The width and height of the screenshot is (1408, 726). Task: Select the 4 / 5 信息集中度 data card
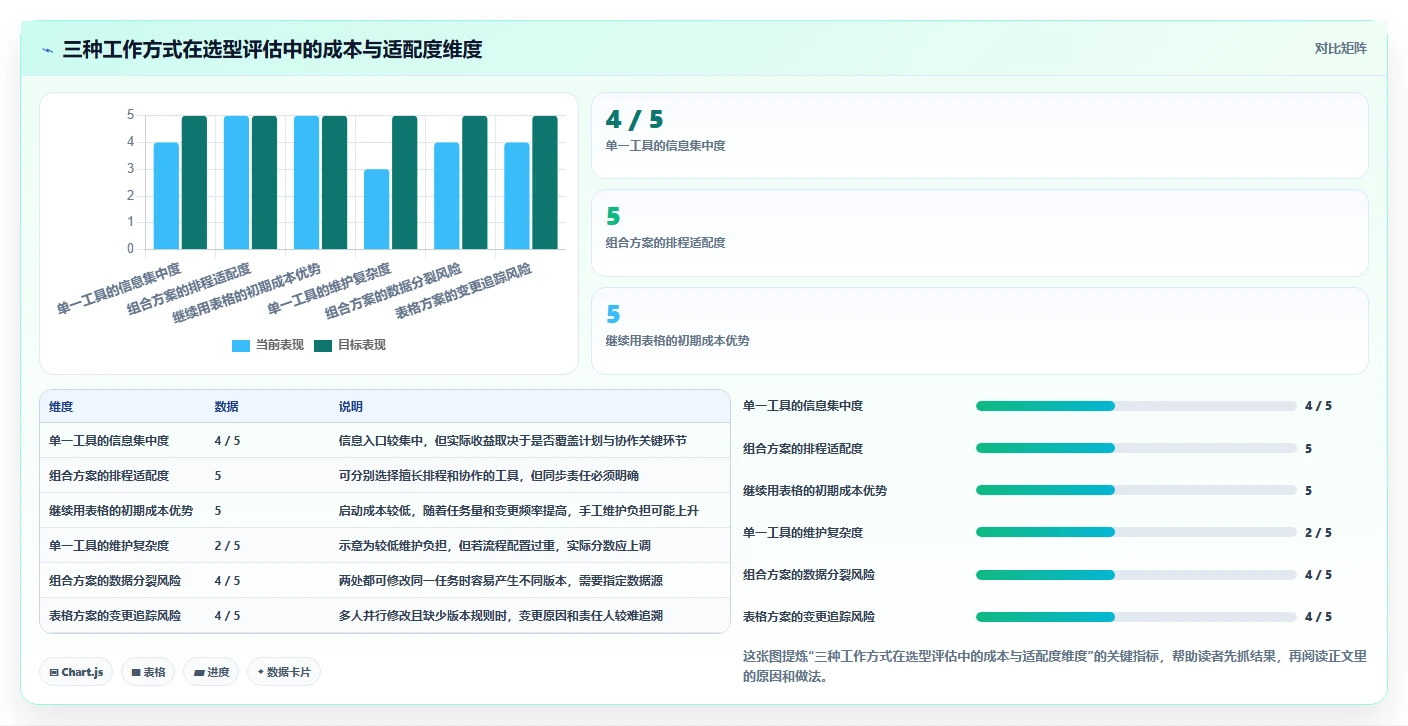[x=979, y=135]
